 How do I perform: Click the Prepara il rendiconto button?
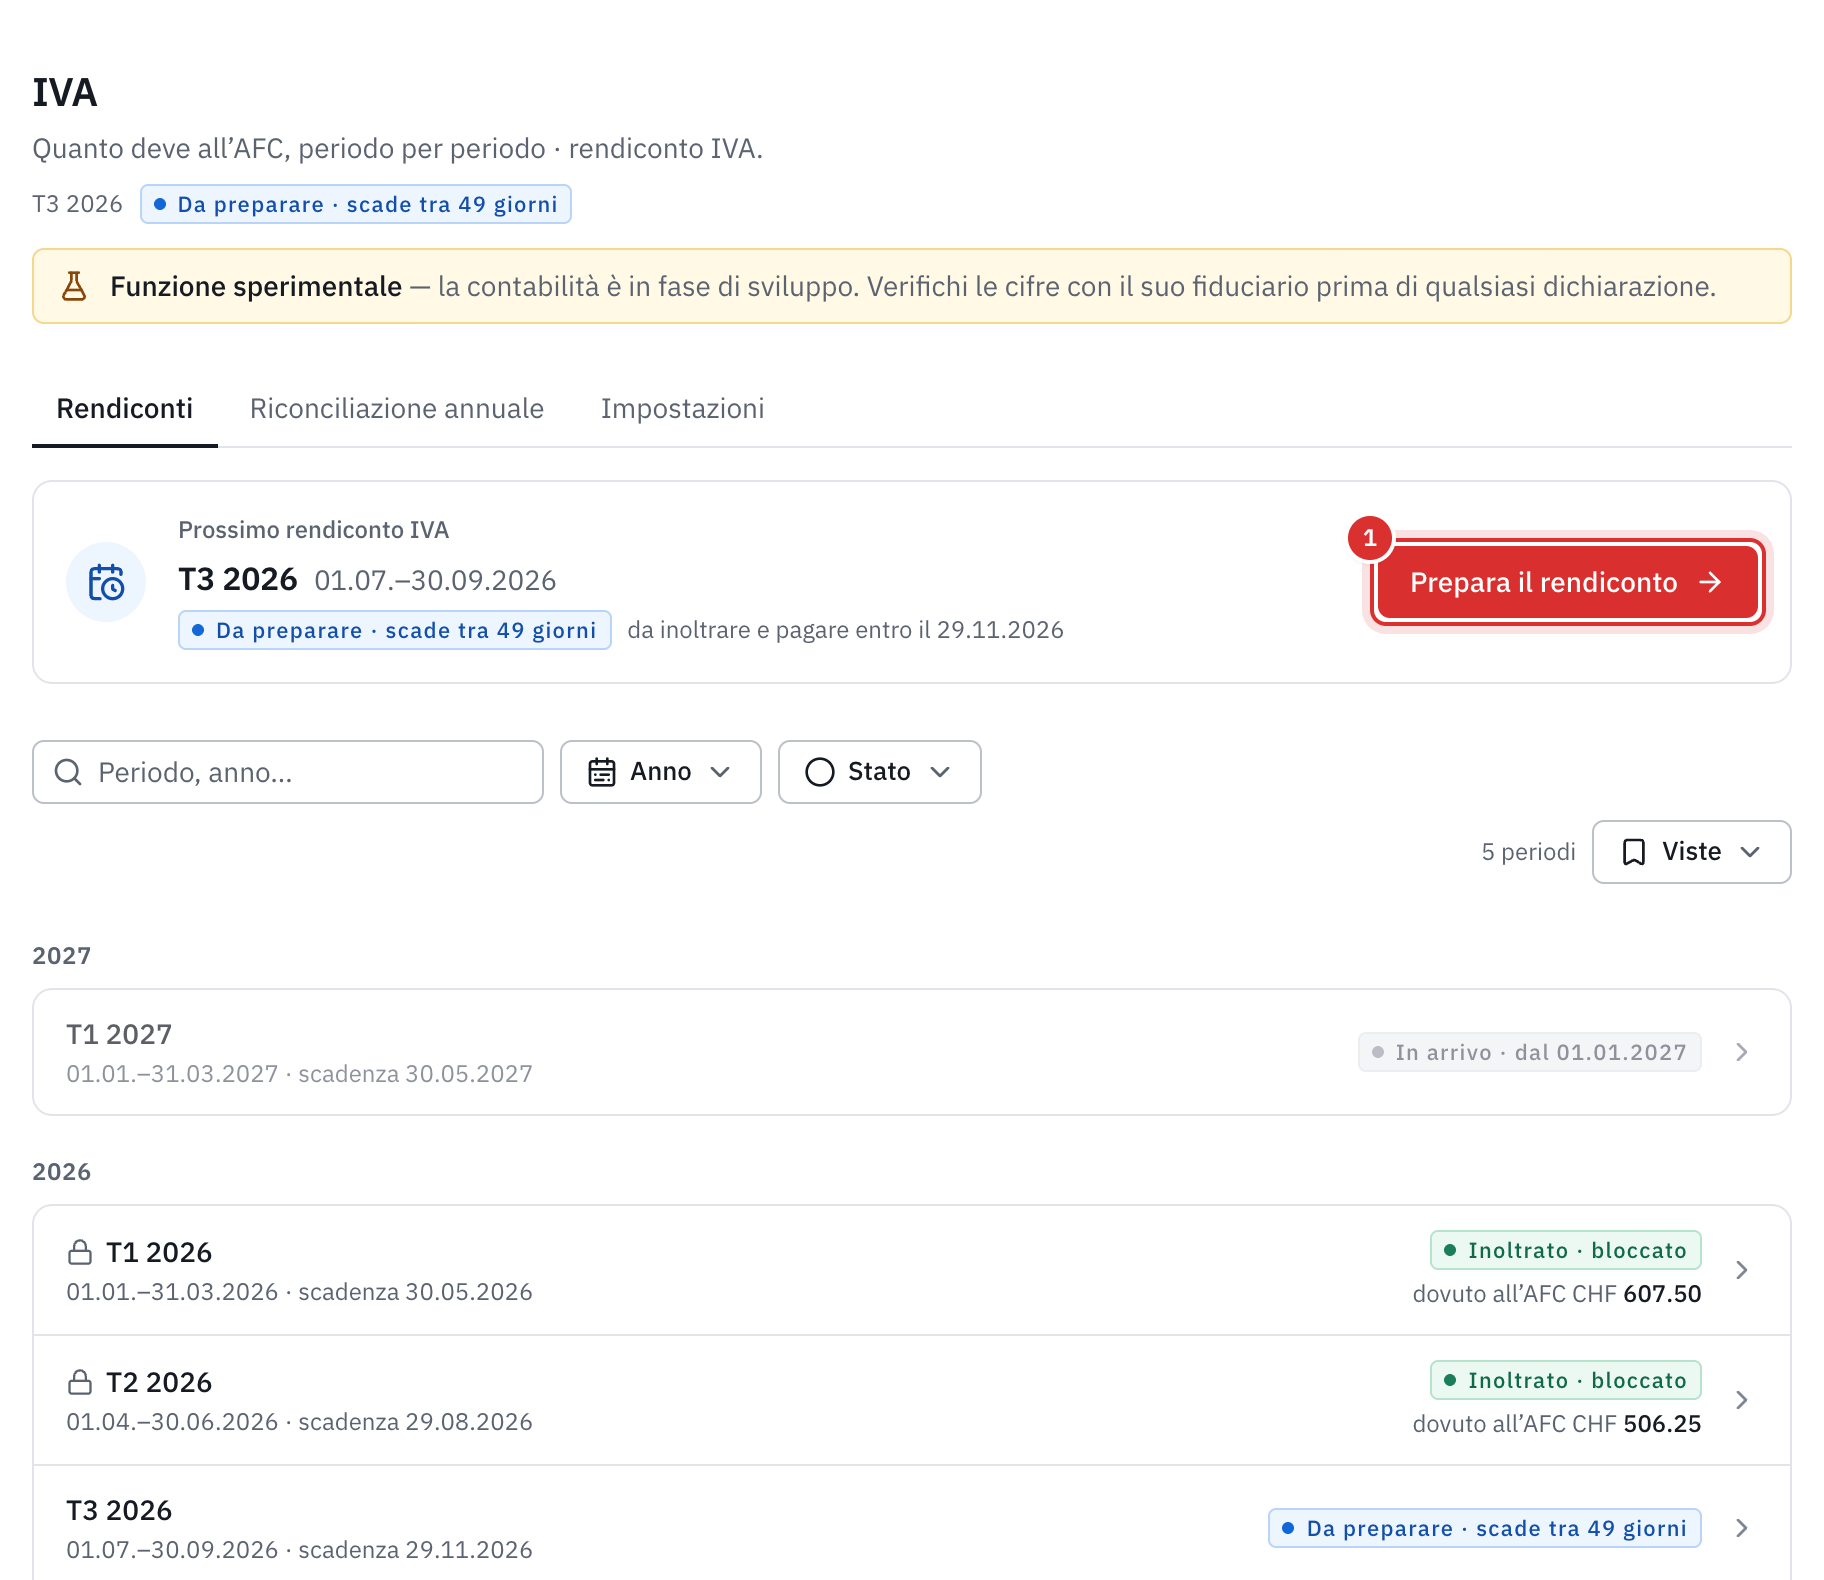point(1567,582)
